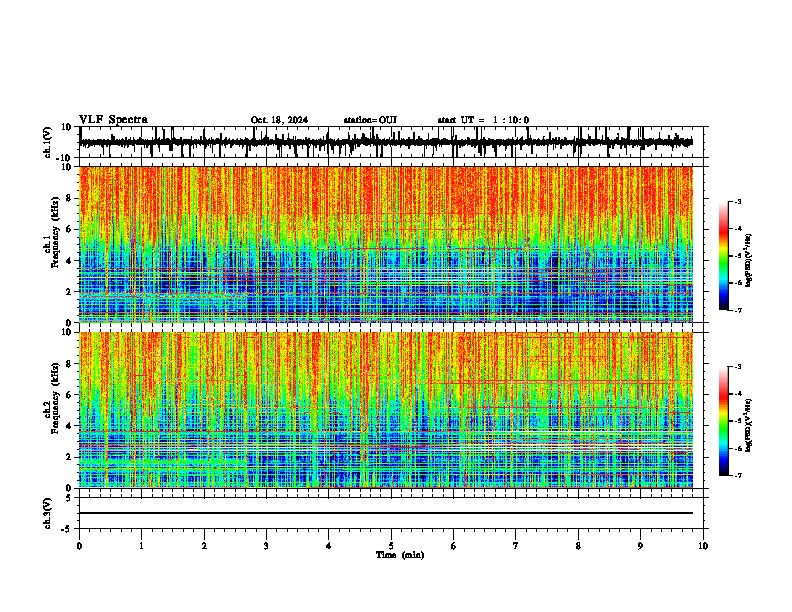Click time axis tick label "4"

(x=328, y=546)
